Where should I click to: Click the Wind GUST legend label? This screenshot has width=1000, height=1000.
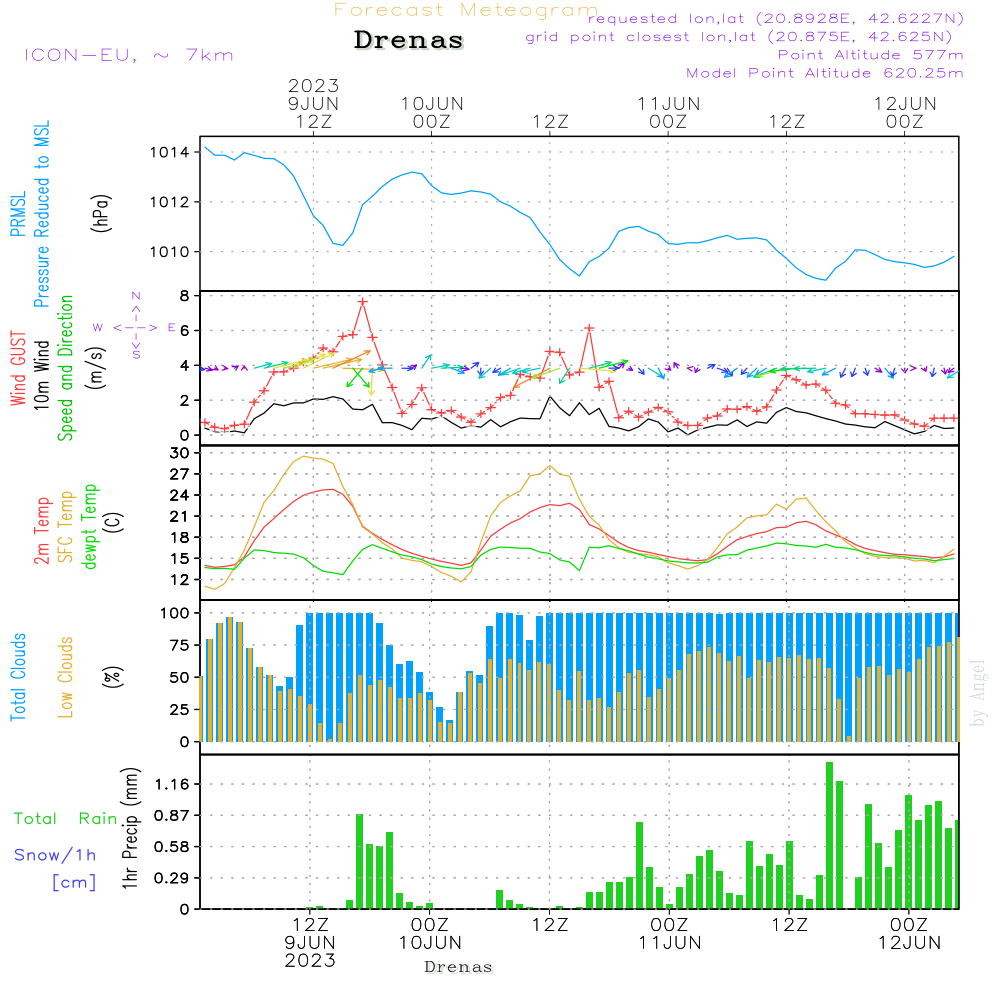tap(18, 368)
